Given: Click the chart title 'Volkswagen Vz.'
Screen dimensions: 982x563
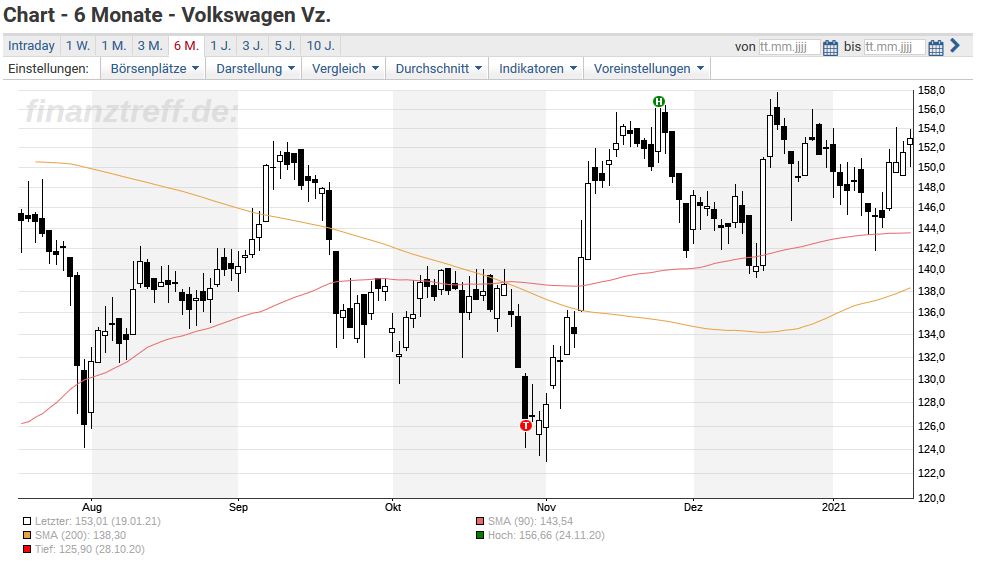Looking at the screenshot, I should tap(256, 14).
